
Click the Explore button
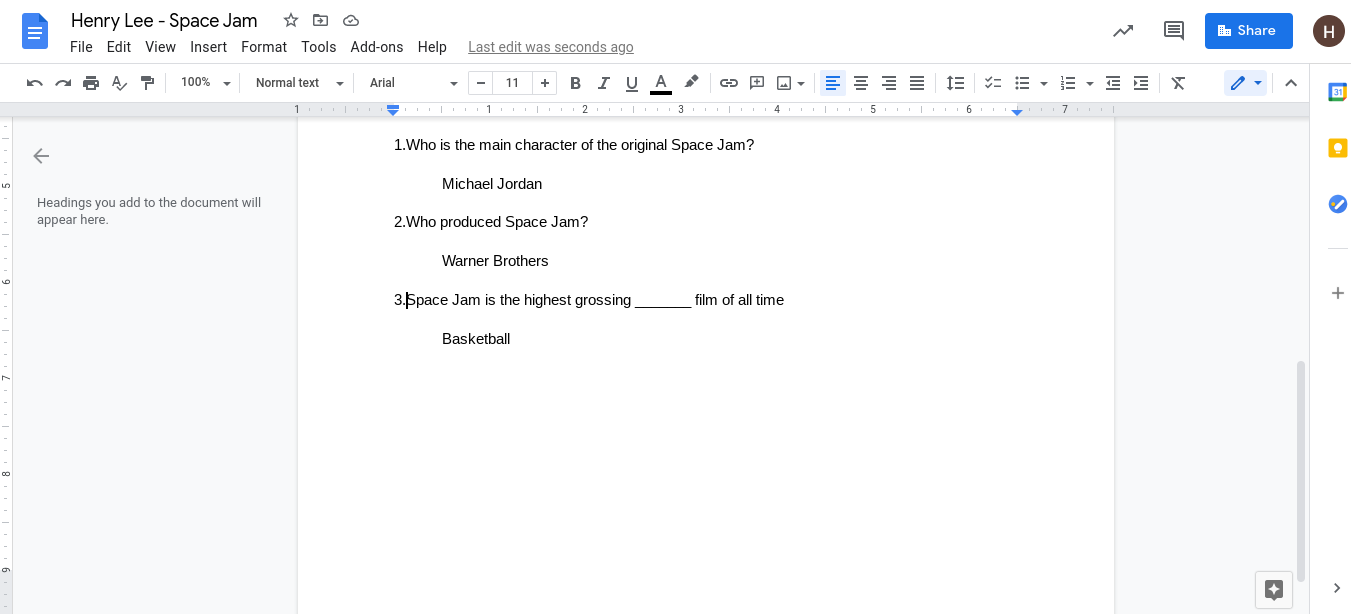[x=1274, y=589]
